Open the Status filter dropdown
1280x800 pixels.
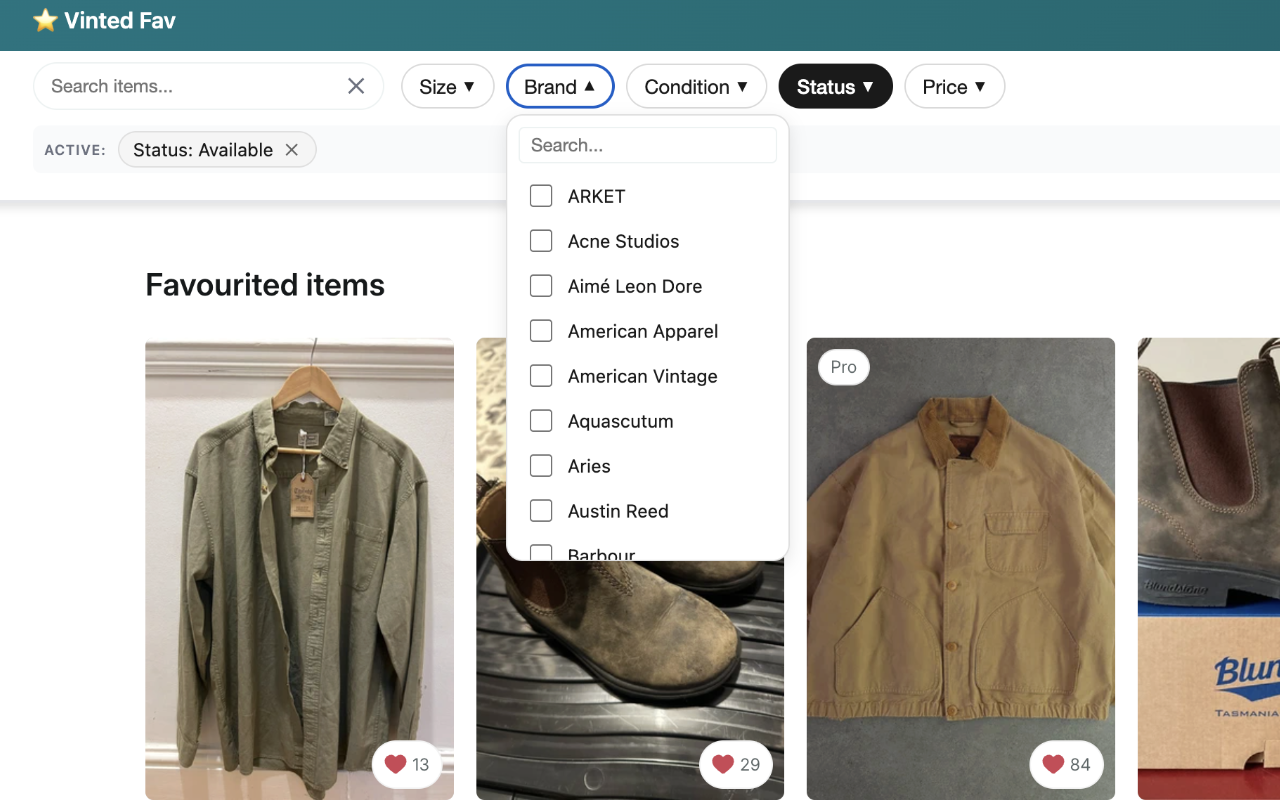point(835,87)
